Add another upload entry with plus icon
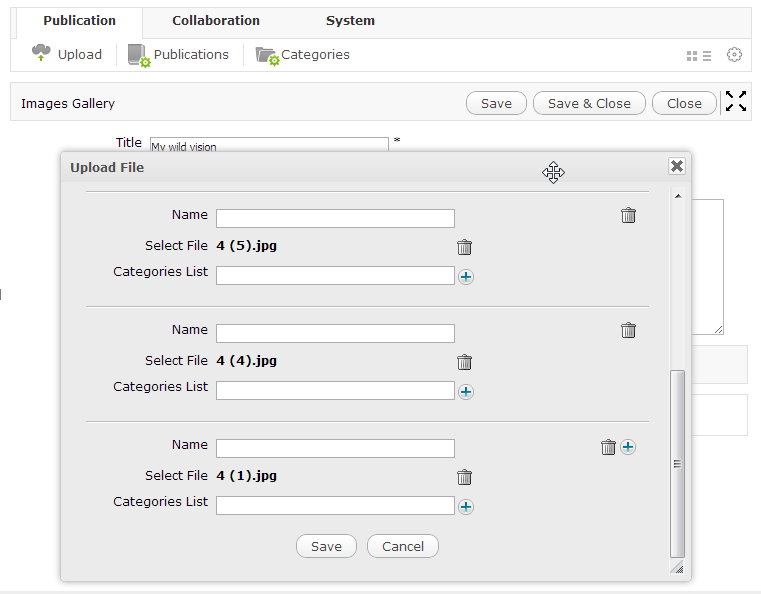The width and height of the screenshot is (761, 594). [628, 447]
